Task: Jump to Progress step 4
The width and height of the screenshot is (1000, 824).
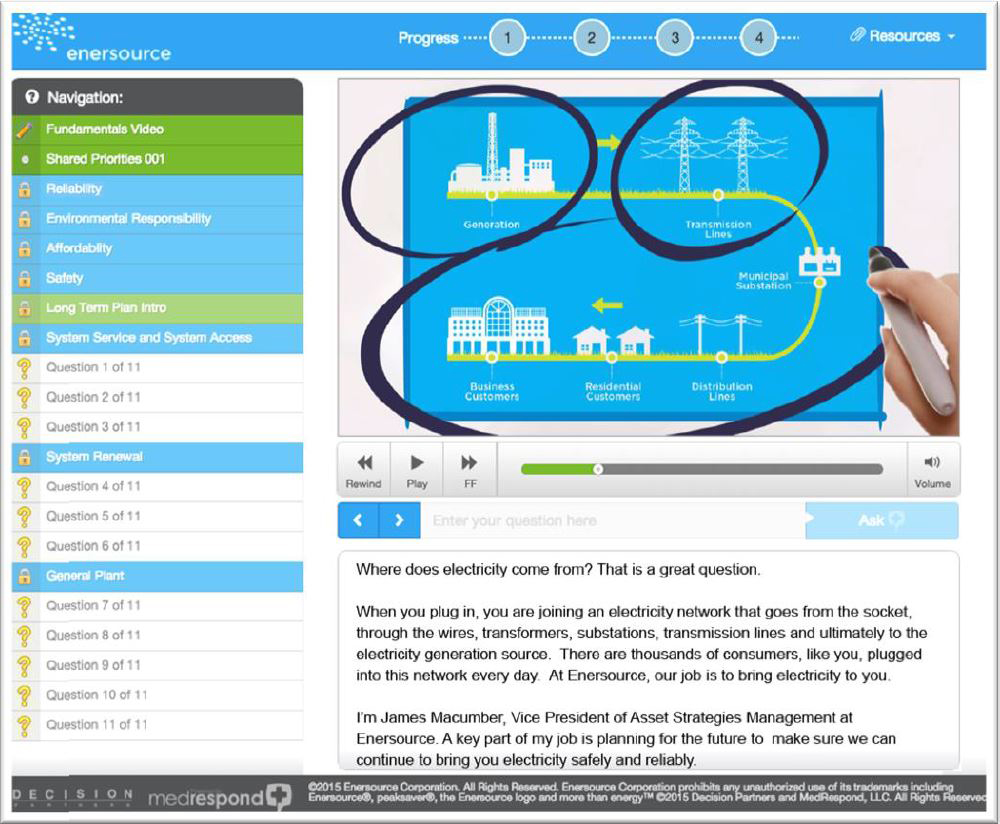Action: pos(759,38)
